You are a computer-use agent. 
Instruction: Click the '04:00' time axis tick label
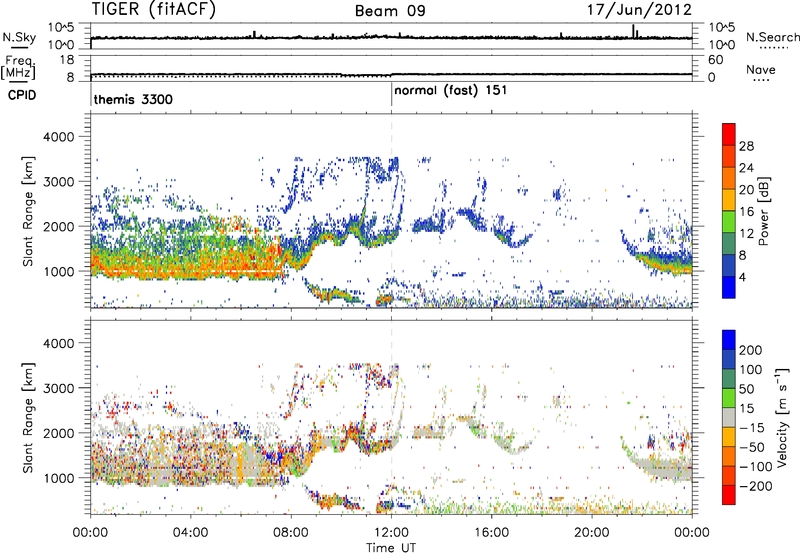[x=190, y=533]
